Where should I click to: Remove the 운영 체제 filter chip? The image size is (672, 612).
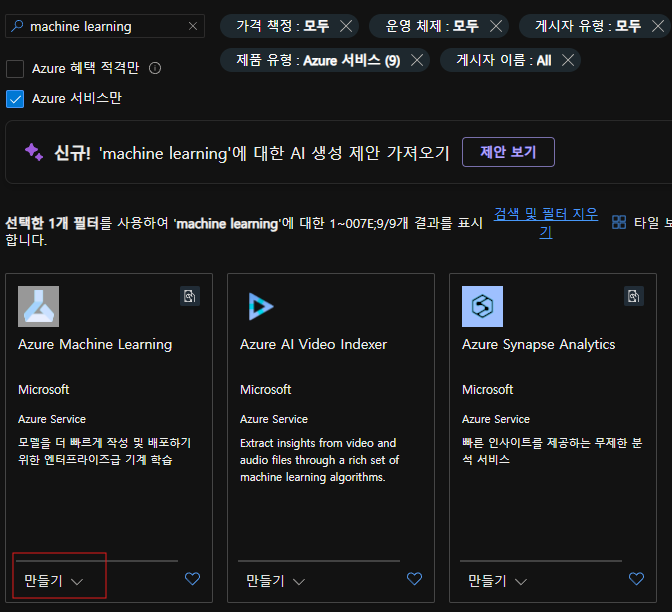click(496, 26)
